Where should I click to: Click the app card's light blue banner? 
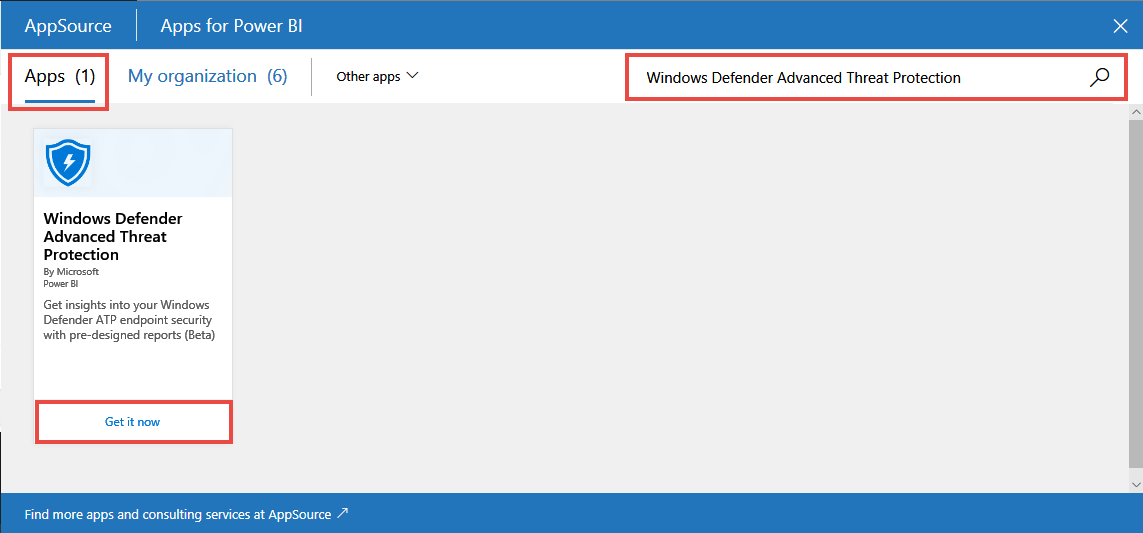tap(165, 162)
